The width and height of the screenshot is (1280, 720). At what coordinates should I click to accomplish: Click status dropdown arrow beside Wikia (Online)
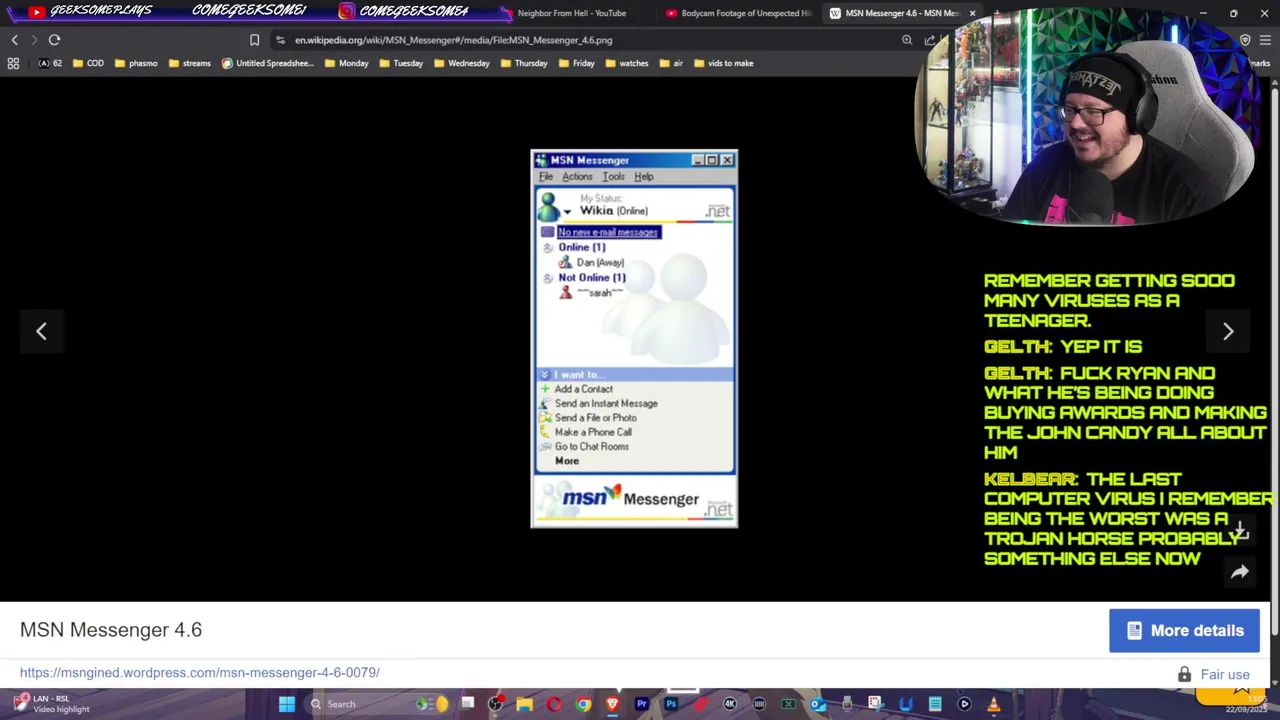point(568,212)
